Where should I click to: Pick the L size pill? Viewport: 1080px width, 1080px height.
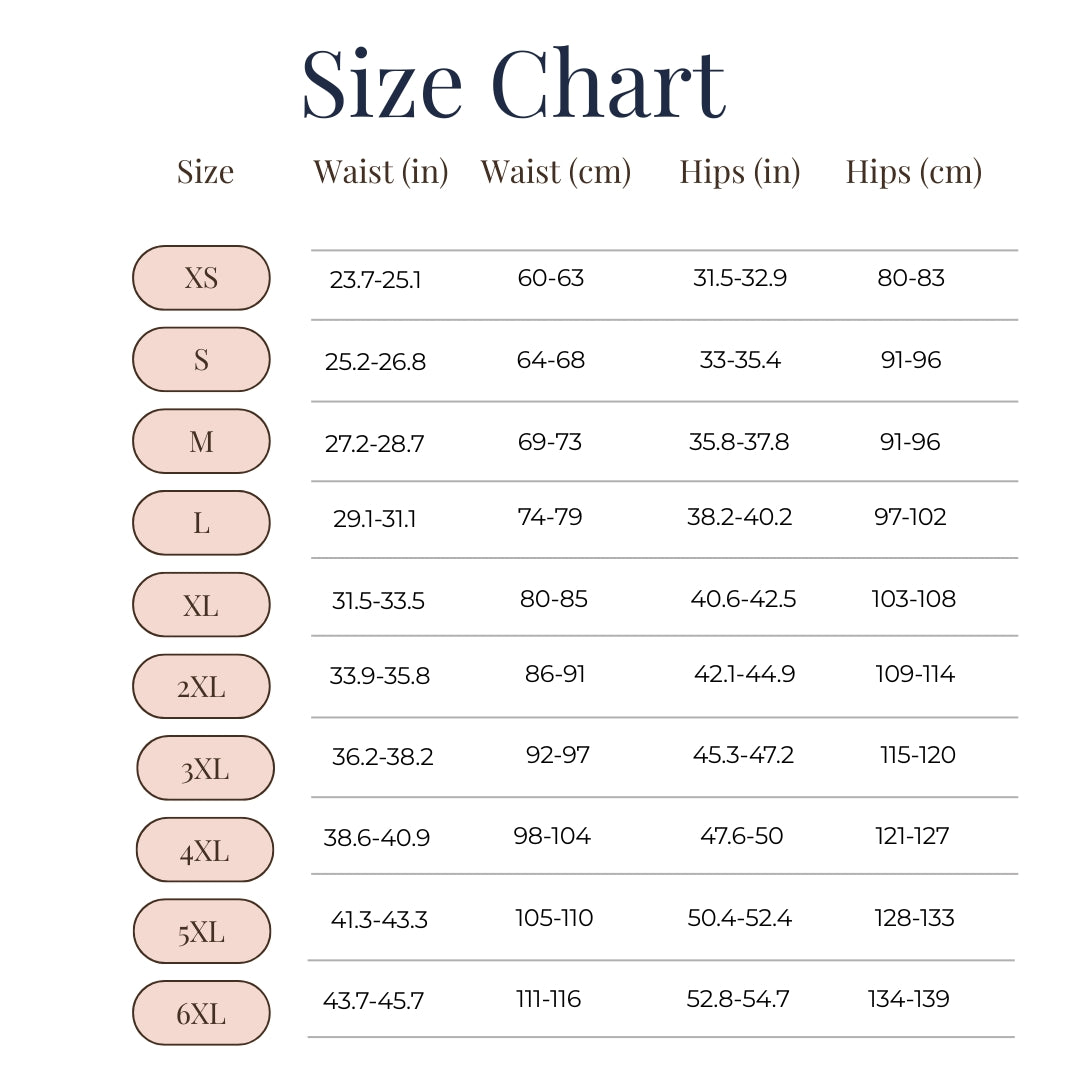tap(201, 523)
